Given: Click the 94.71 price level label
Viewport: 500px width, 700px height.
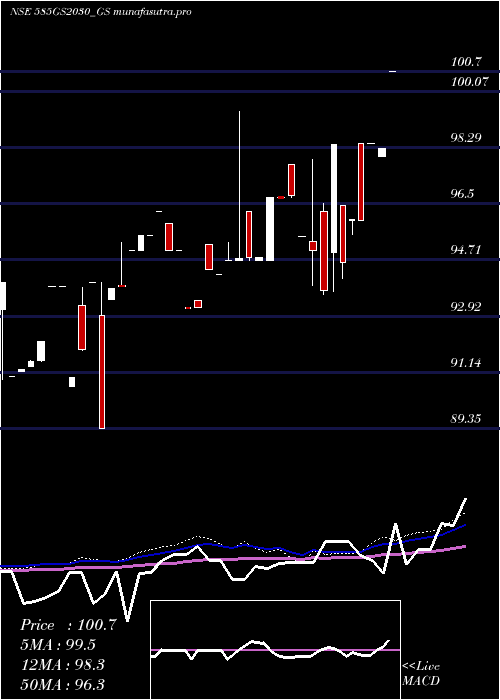Looking at the screenshot, I should click(x=466, y=250).
